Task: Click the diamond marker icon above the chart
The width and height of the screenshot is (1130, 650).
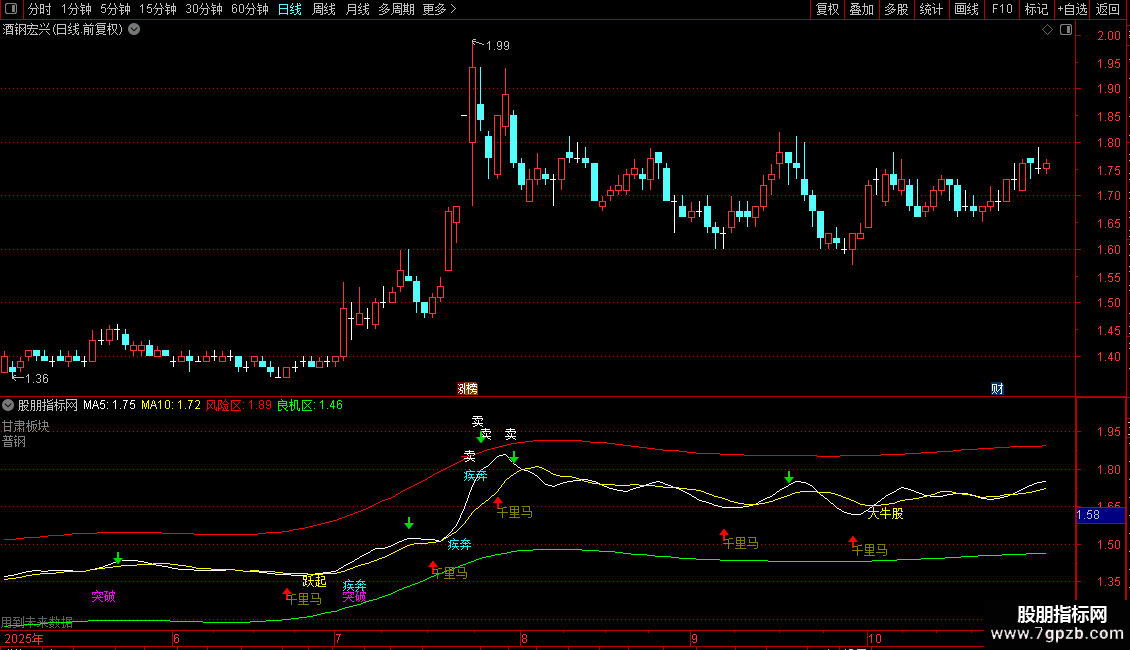Action: point(1048,30)
